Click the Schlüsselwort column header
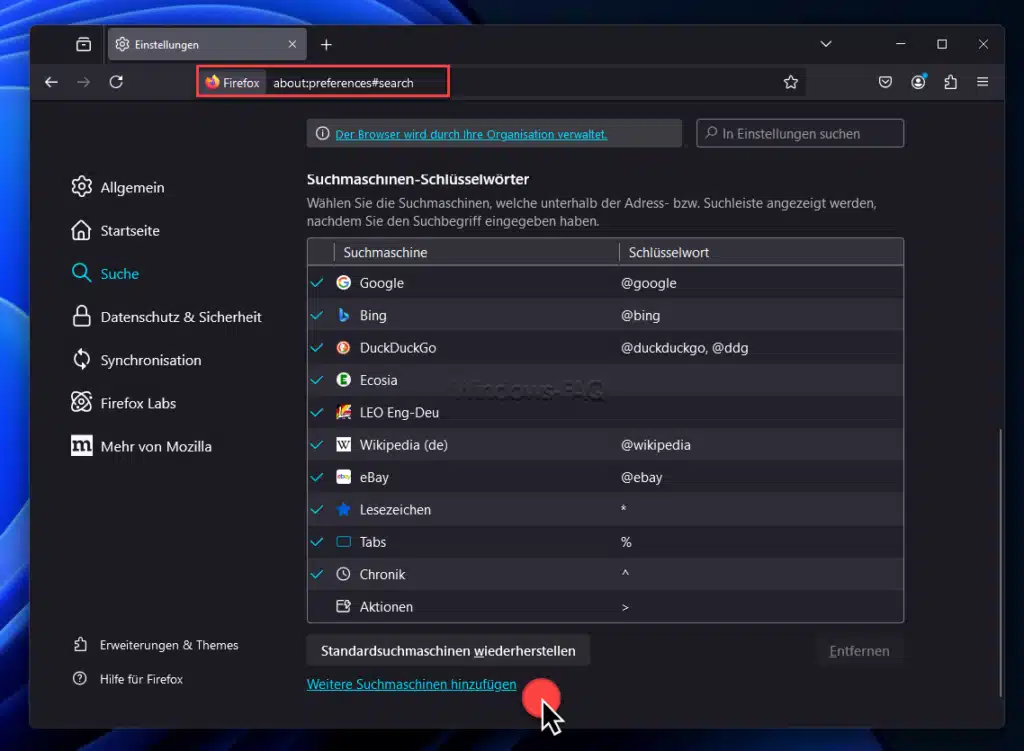Viewport: 1024px width, 751px height. coord(761,252)
